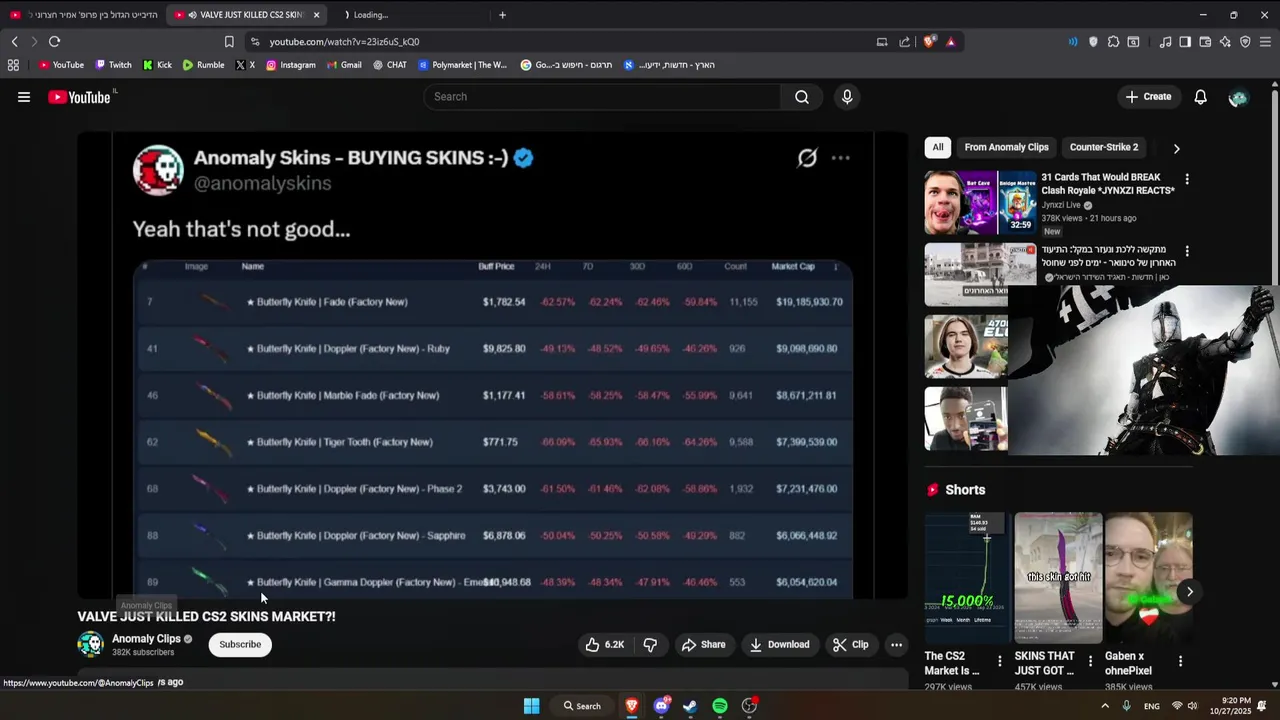The height and width of the screenshot is (720, 1280).
Task: Open the tweet's three-dot options in the video
Action: (841, 158)
